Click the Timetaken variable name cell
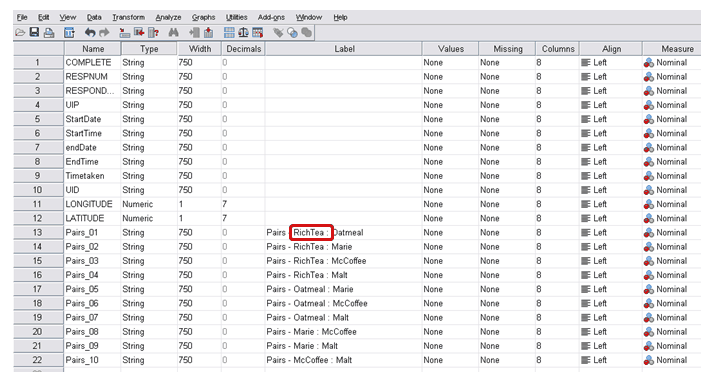Viewport: 701px width, 385px height. (92, 176)
